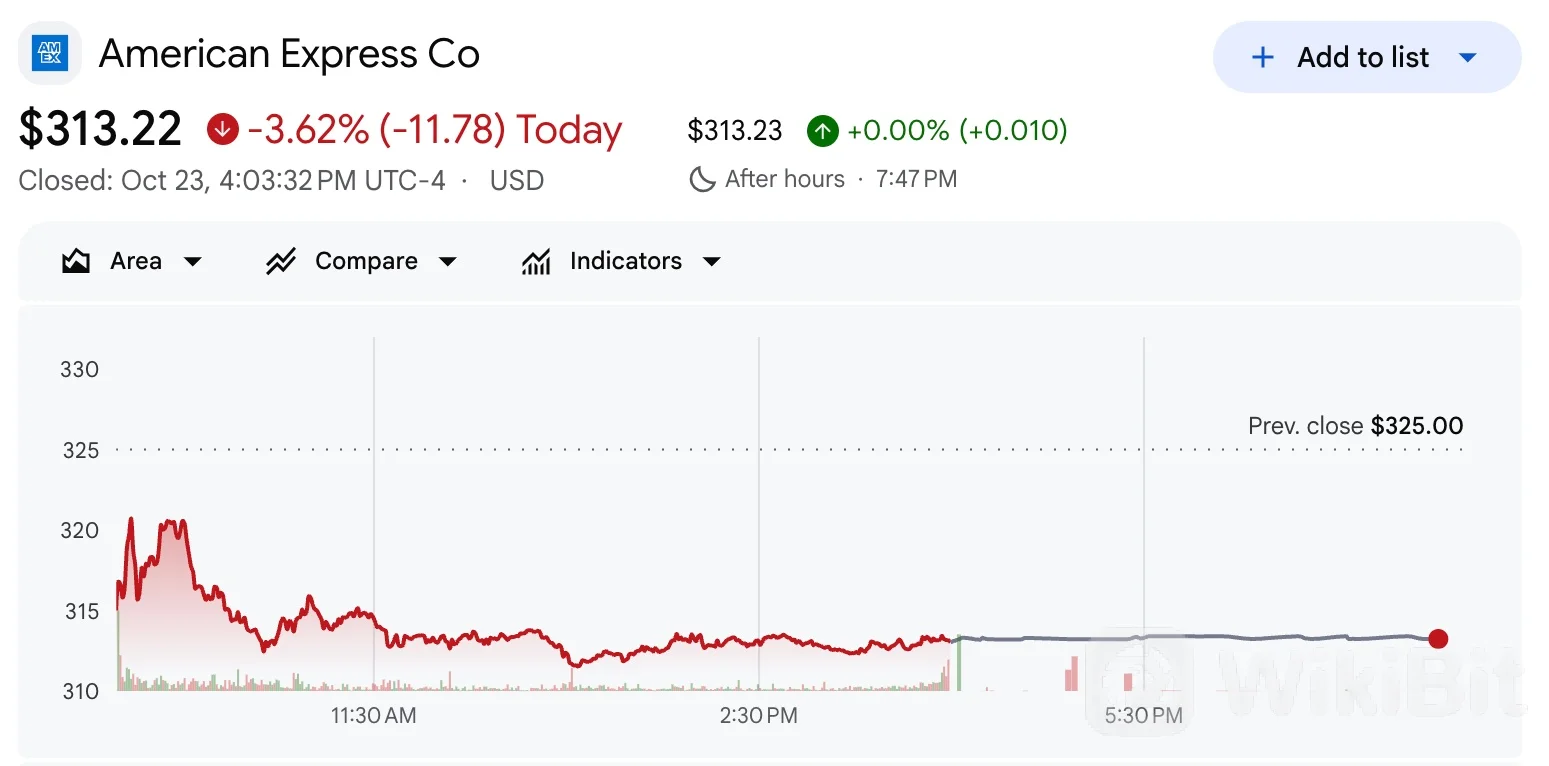The width and height of the screenshot is (1549, 766).
Task: Click the green up-arrow after-hours icon
Action: click(x=822, y=130)
